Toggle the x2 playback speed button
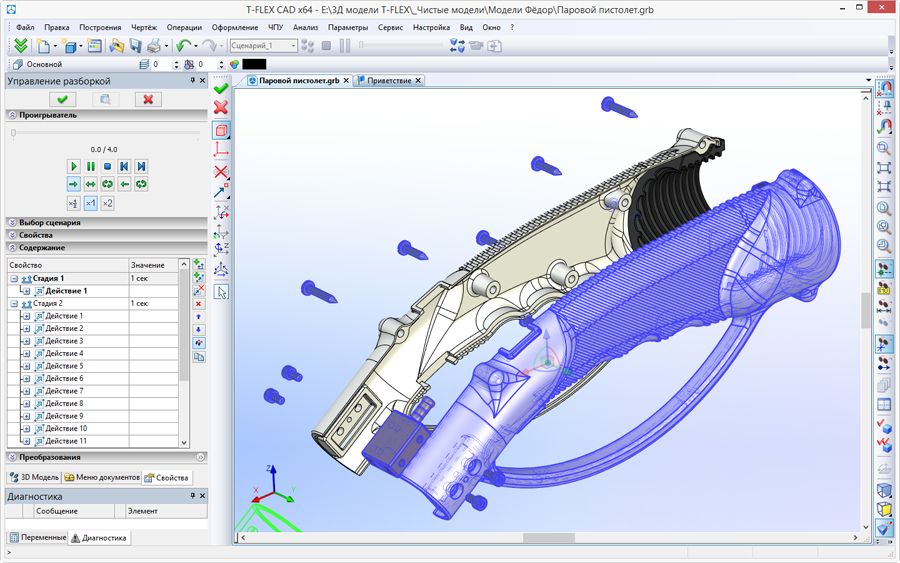 click(107, 203)
